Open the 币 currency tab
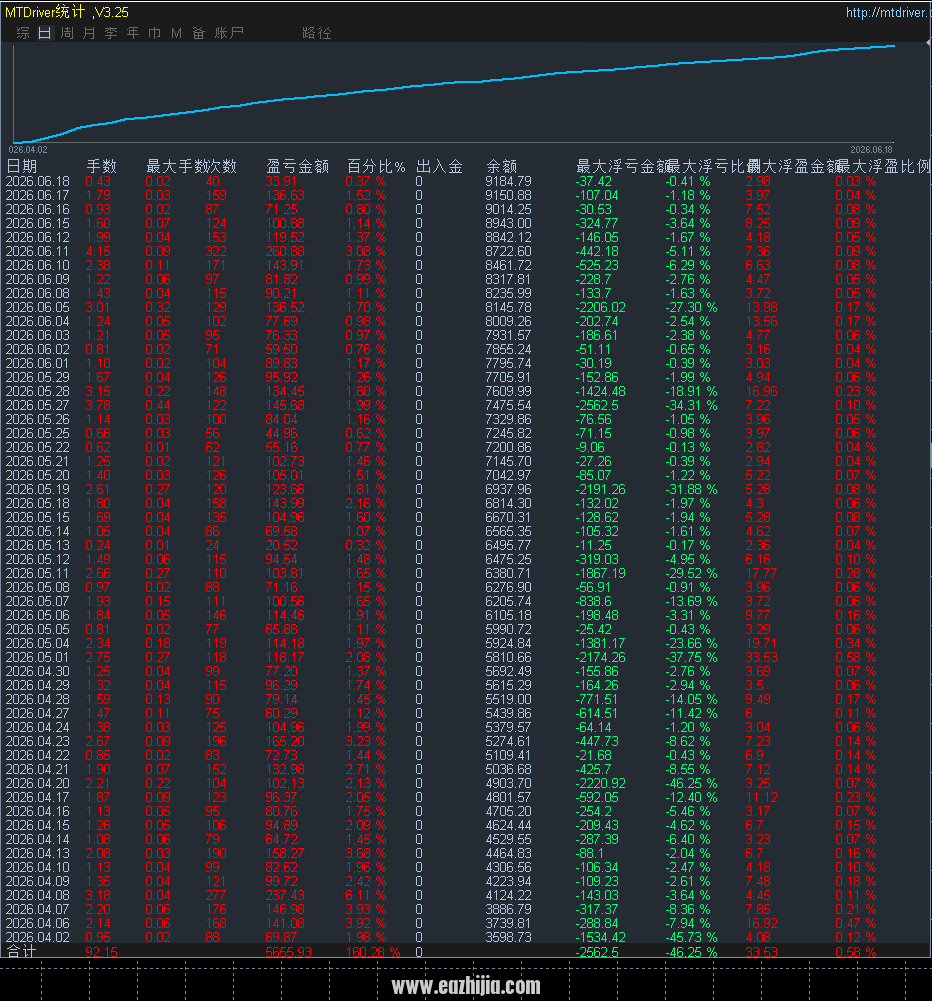 pyautogui.click(x=154, y=33)
